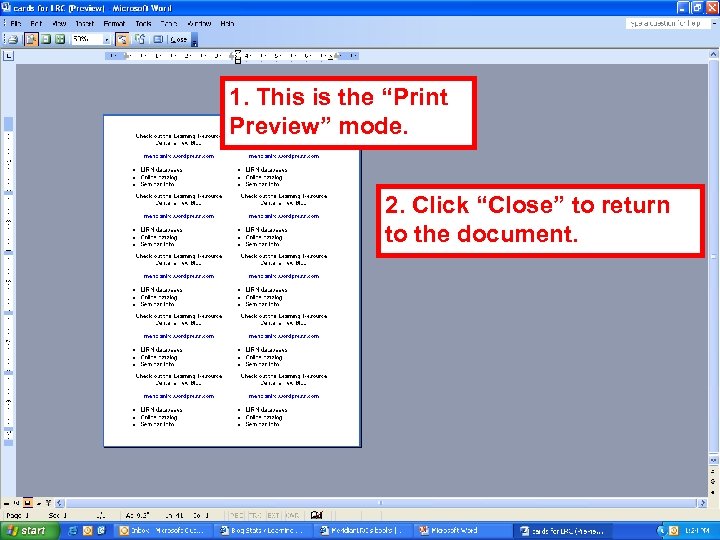Click the Next Page double-arrow button

coord(713,492)
